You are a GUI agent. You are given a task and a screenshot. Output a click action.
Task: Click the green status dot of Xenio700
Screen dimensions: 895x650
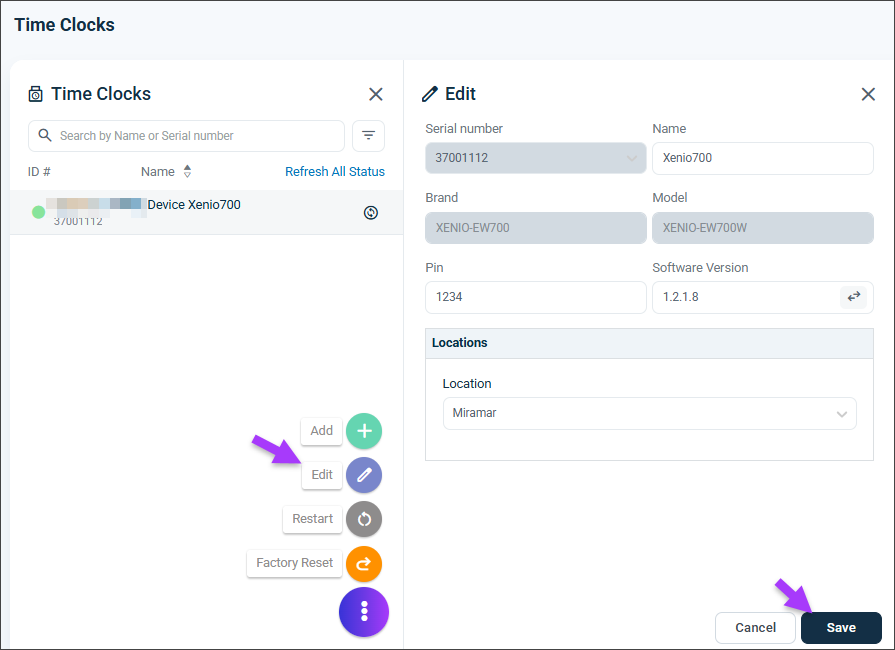[38, 212]
